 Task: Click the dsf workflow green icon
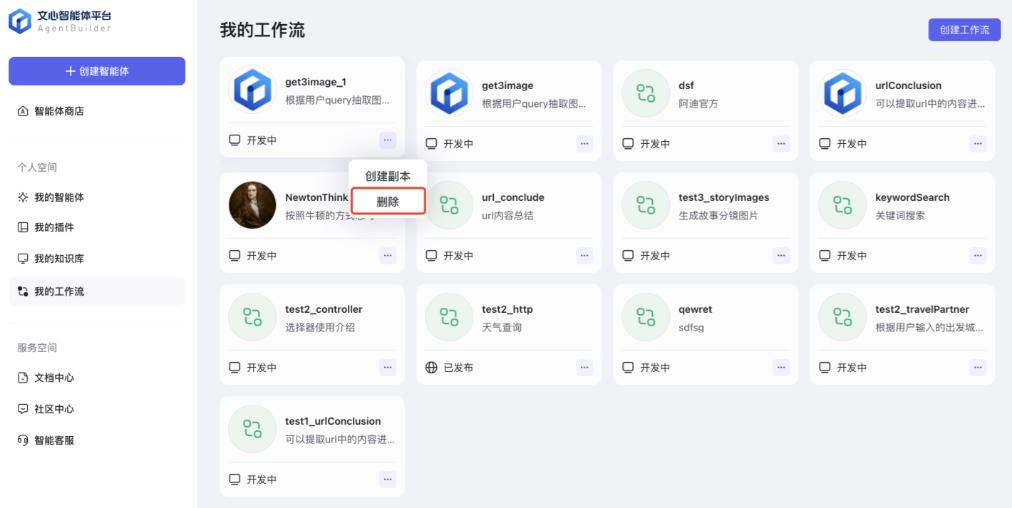pos(645,93)
